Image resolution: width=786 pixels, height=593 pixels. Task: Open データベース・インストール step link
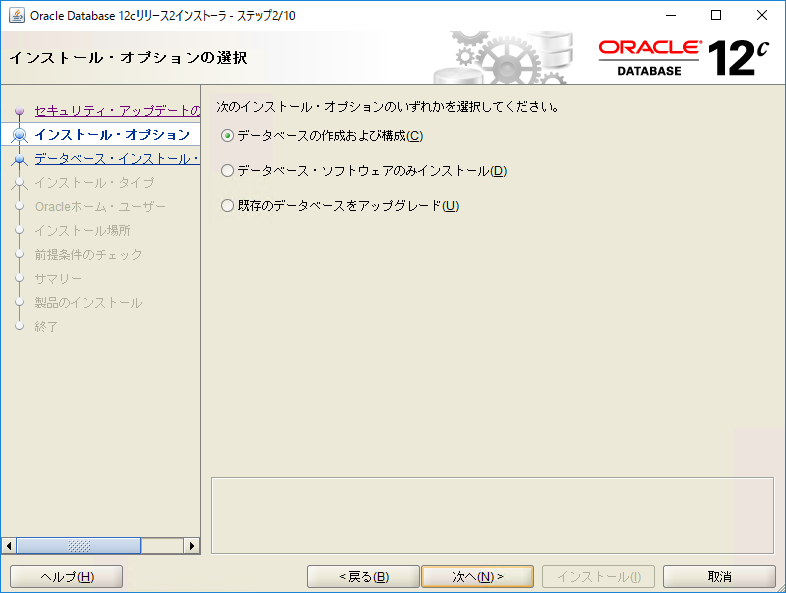[117, 159]
